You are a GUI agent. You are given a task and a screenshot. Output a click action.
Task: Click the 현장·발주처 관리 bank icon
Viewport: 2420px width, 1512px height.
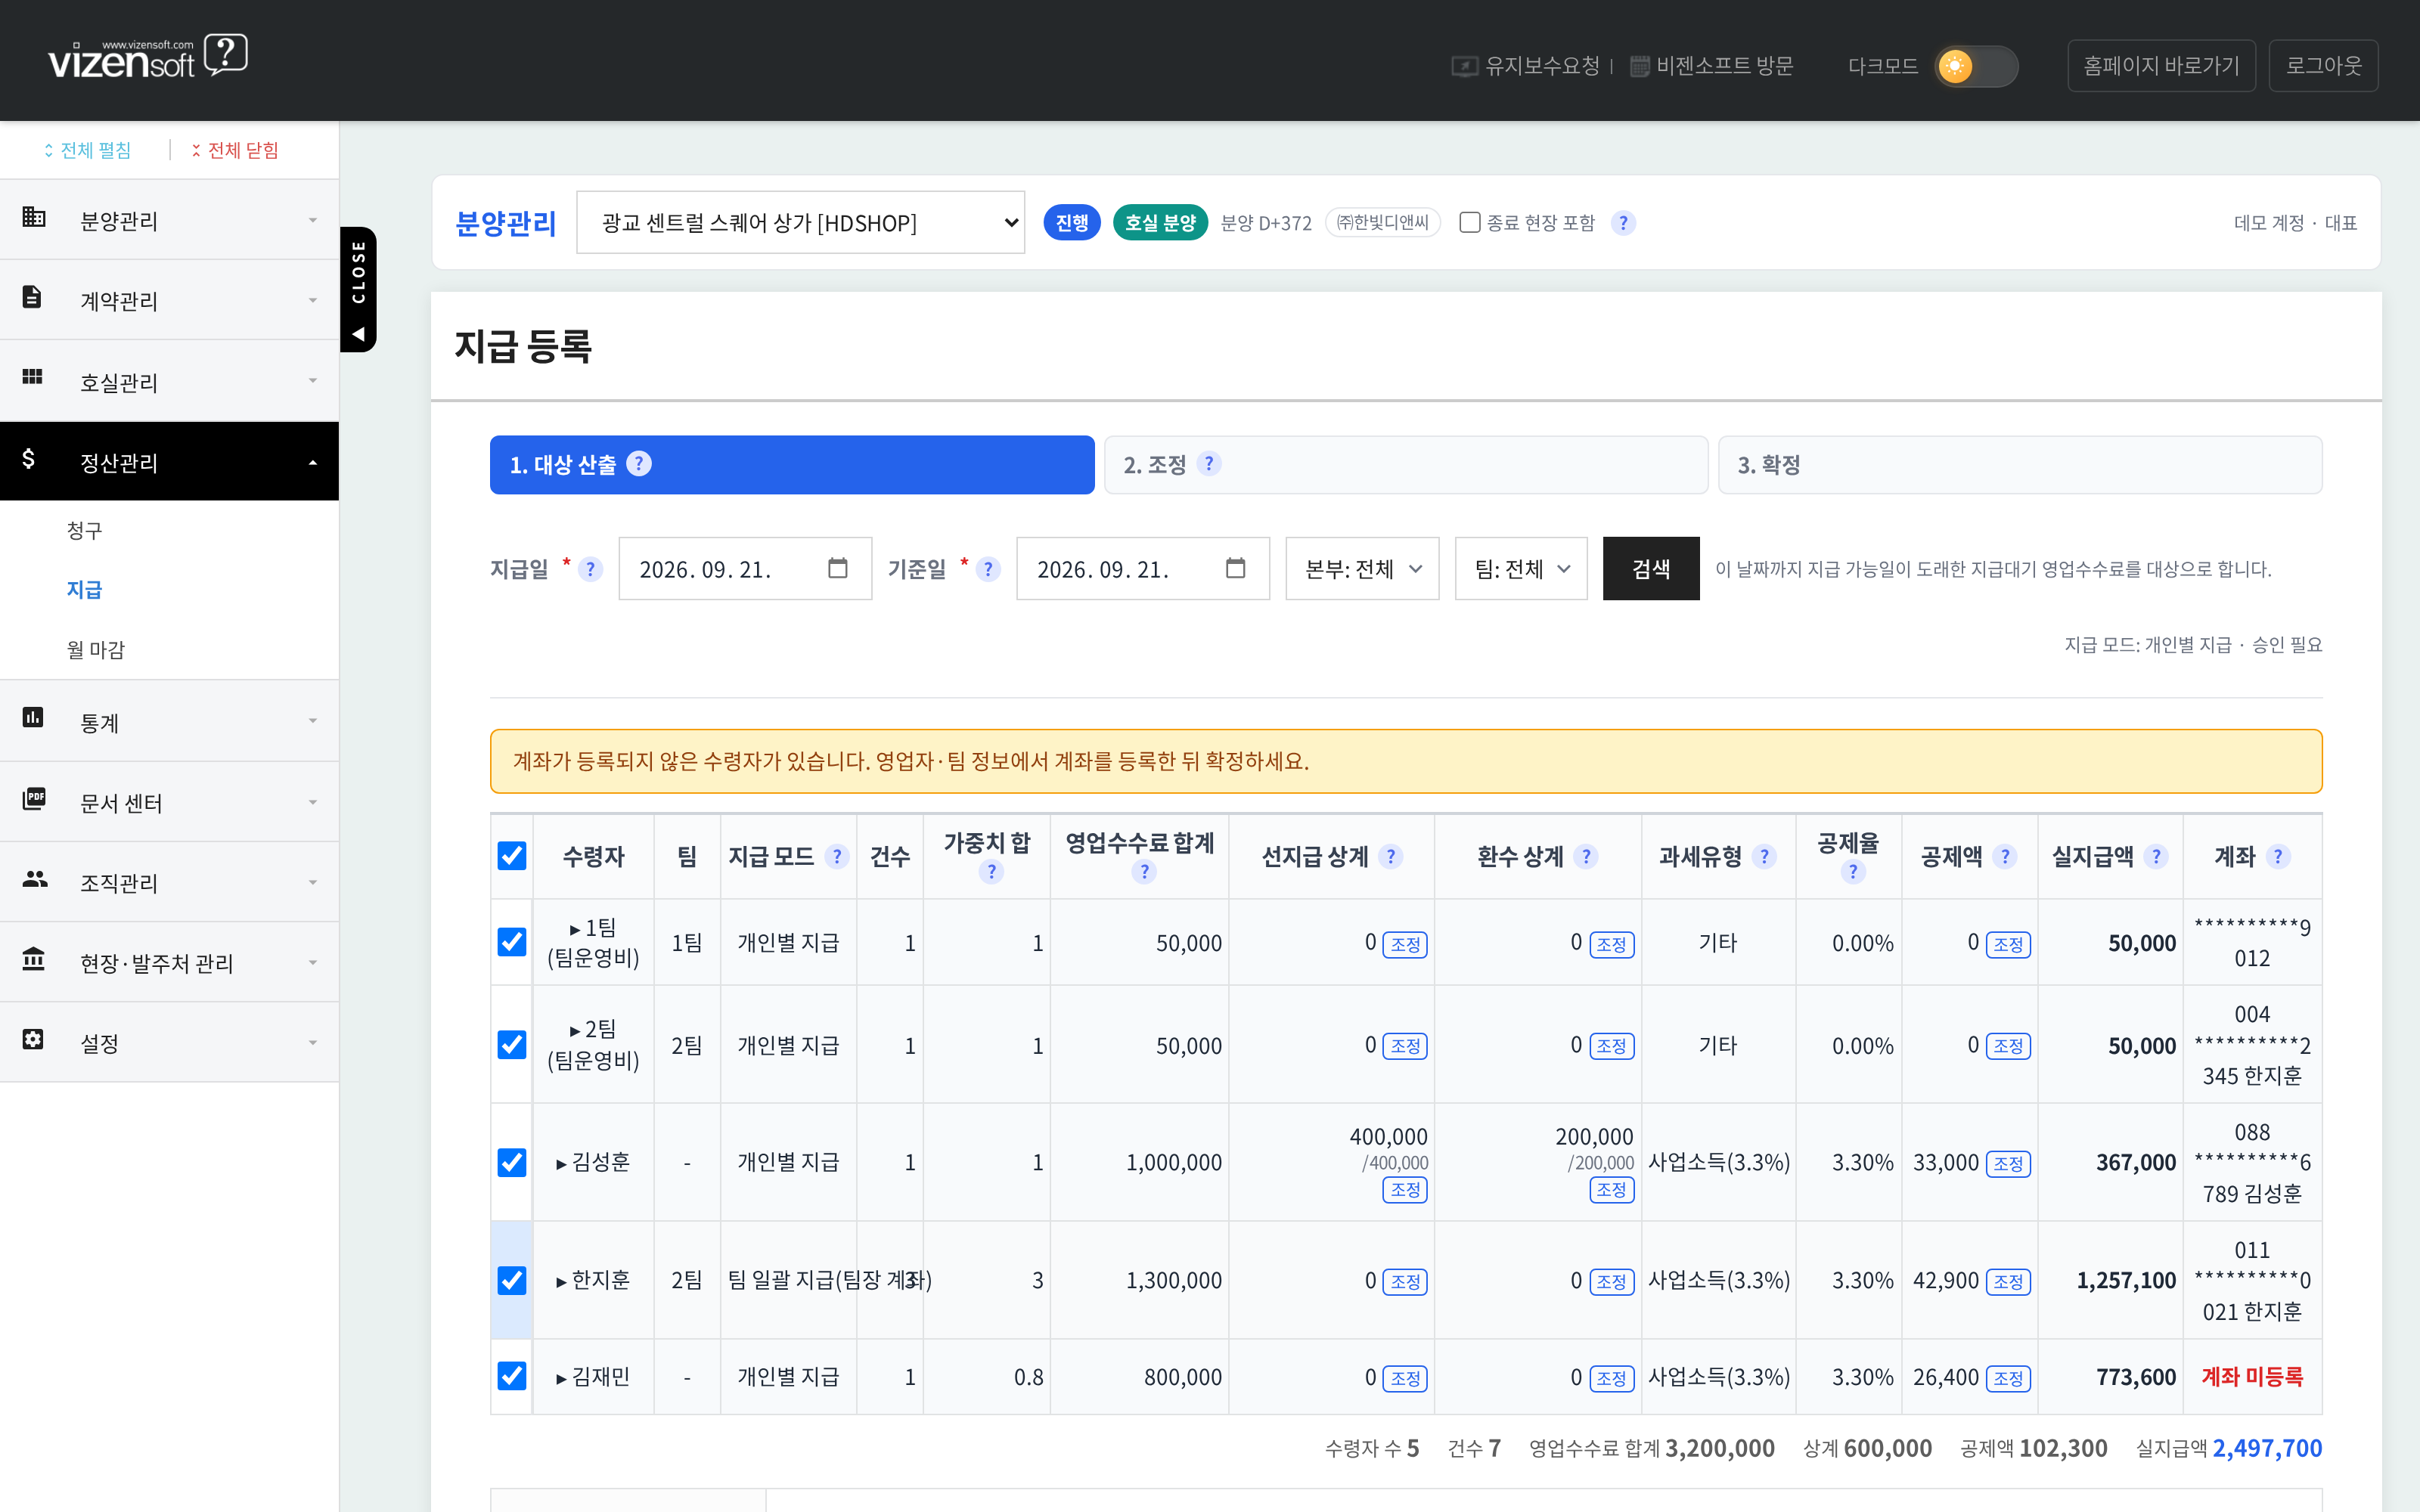[x=33, y=959]
